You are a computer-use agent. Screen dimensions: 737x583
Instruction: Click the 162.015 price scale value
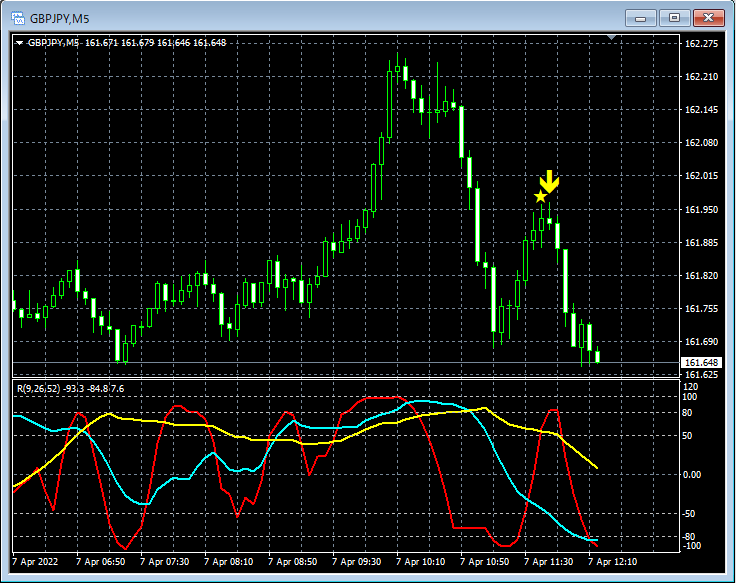[701, 176]
